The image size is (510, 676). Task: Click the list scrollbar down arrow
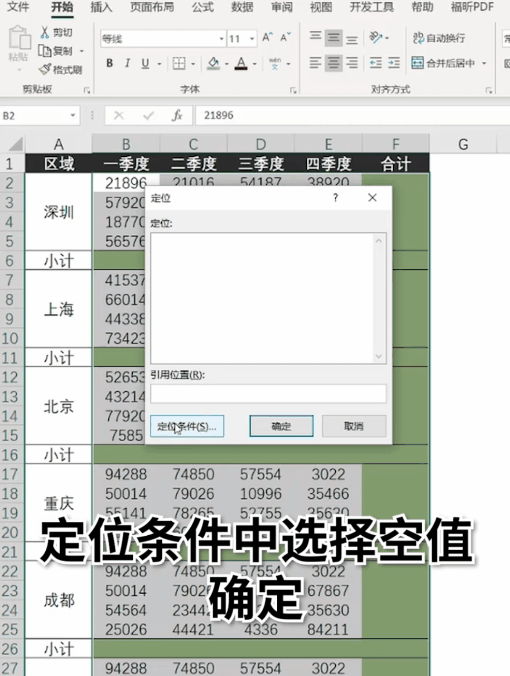point(379,357)
